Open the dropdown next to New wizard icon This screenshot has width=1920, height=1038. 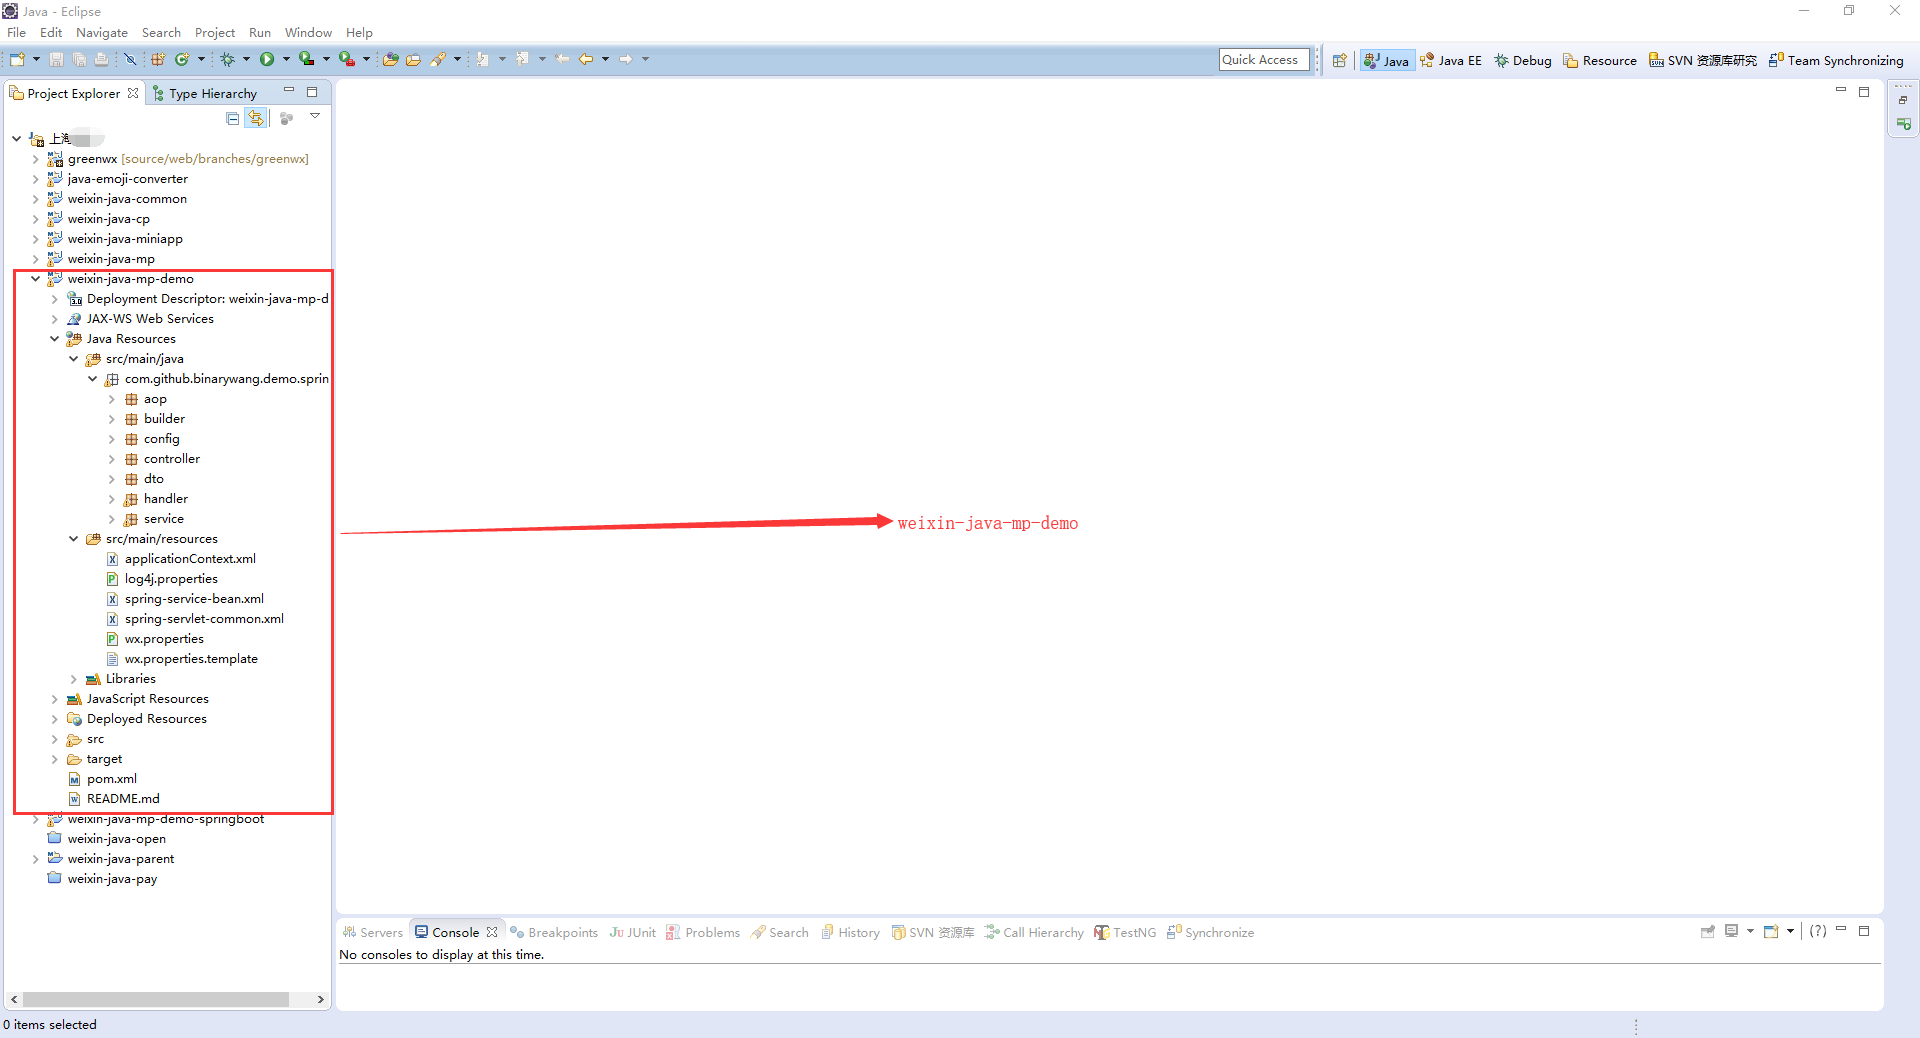pyautogui.click(x=36, y=59)
